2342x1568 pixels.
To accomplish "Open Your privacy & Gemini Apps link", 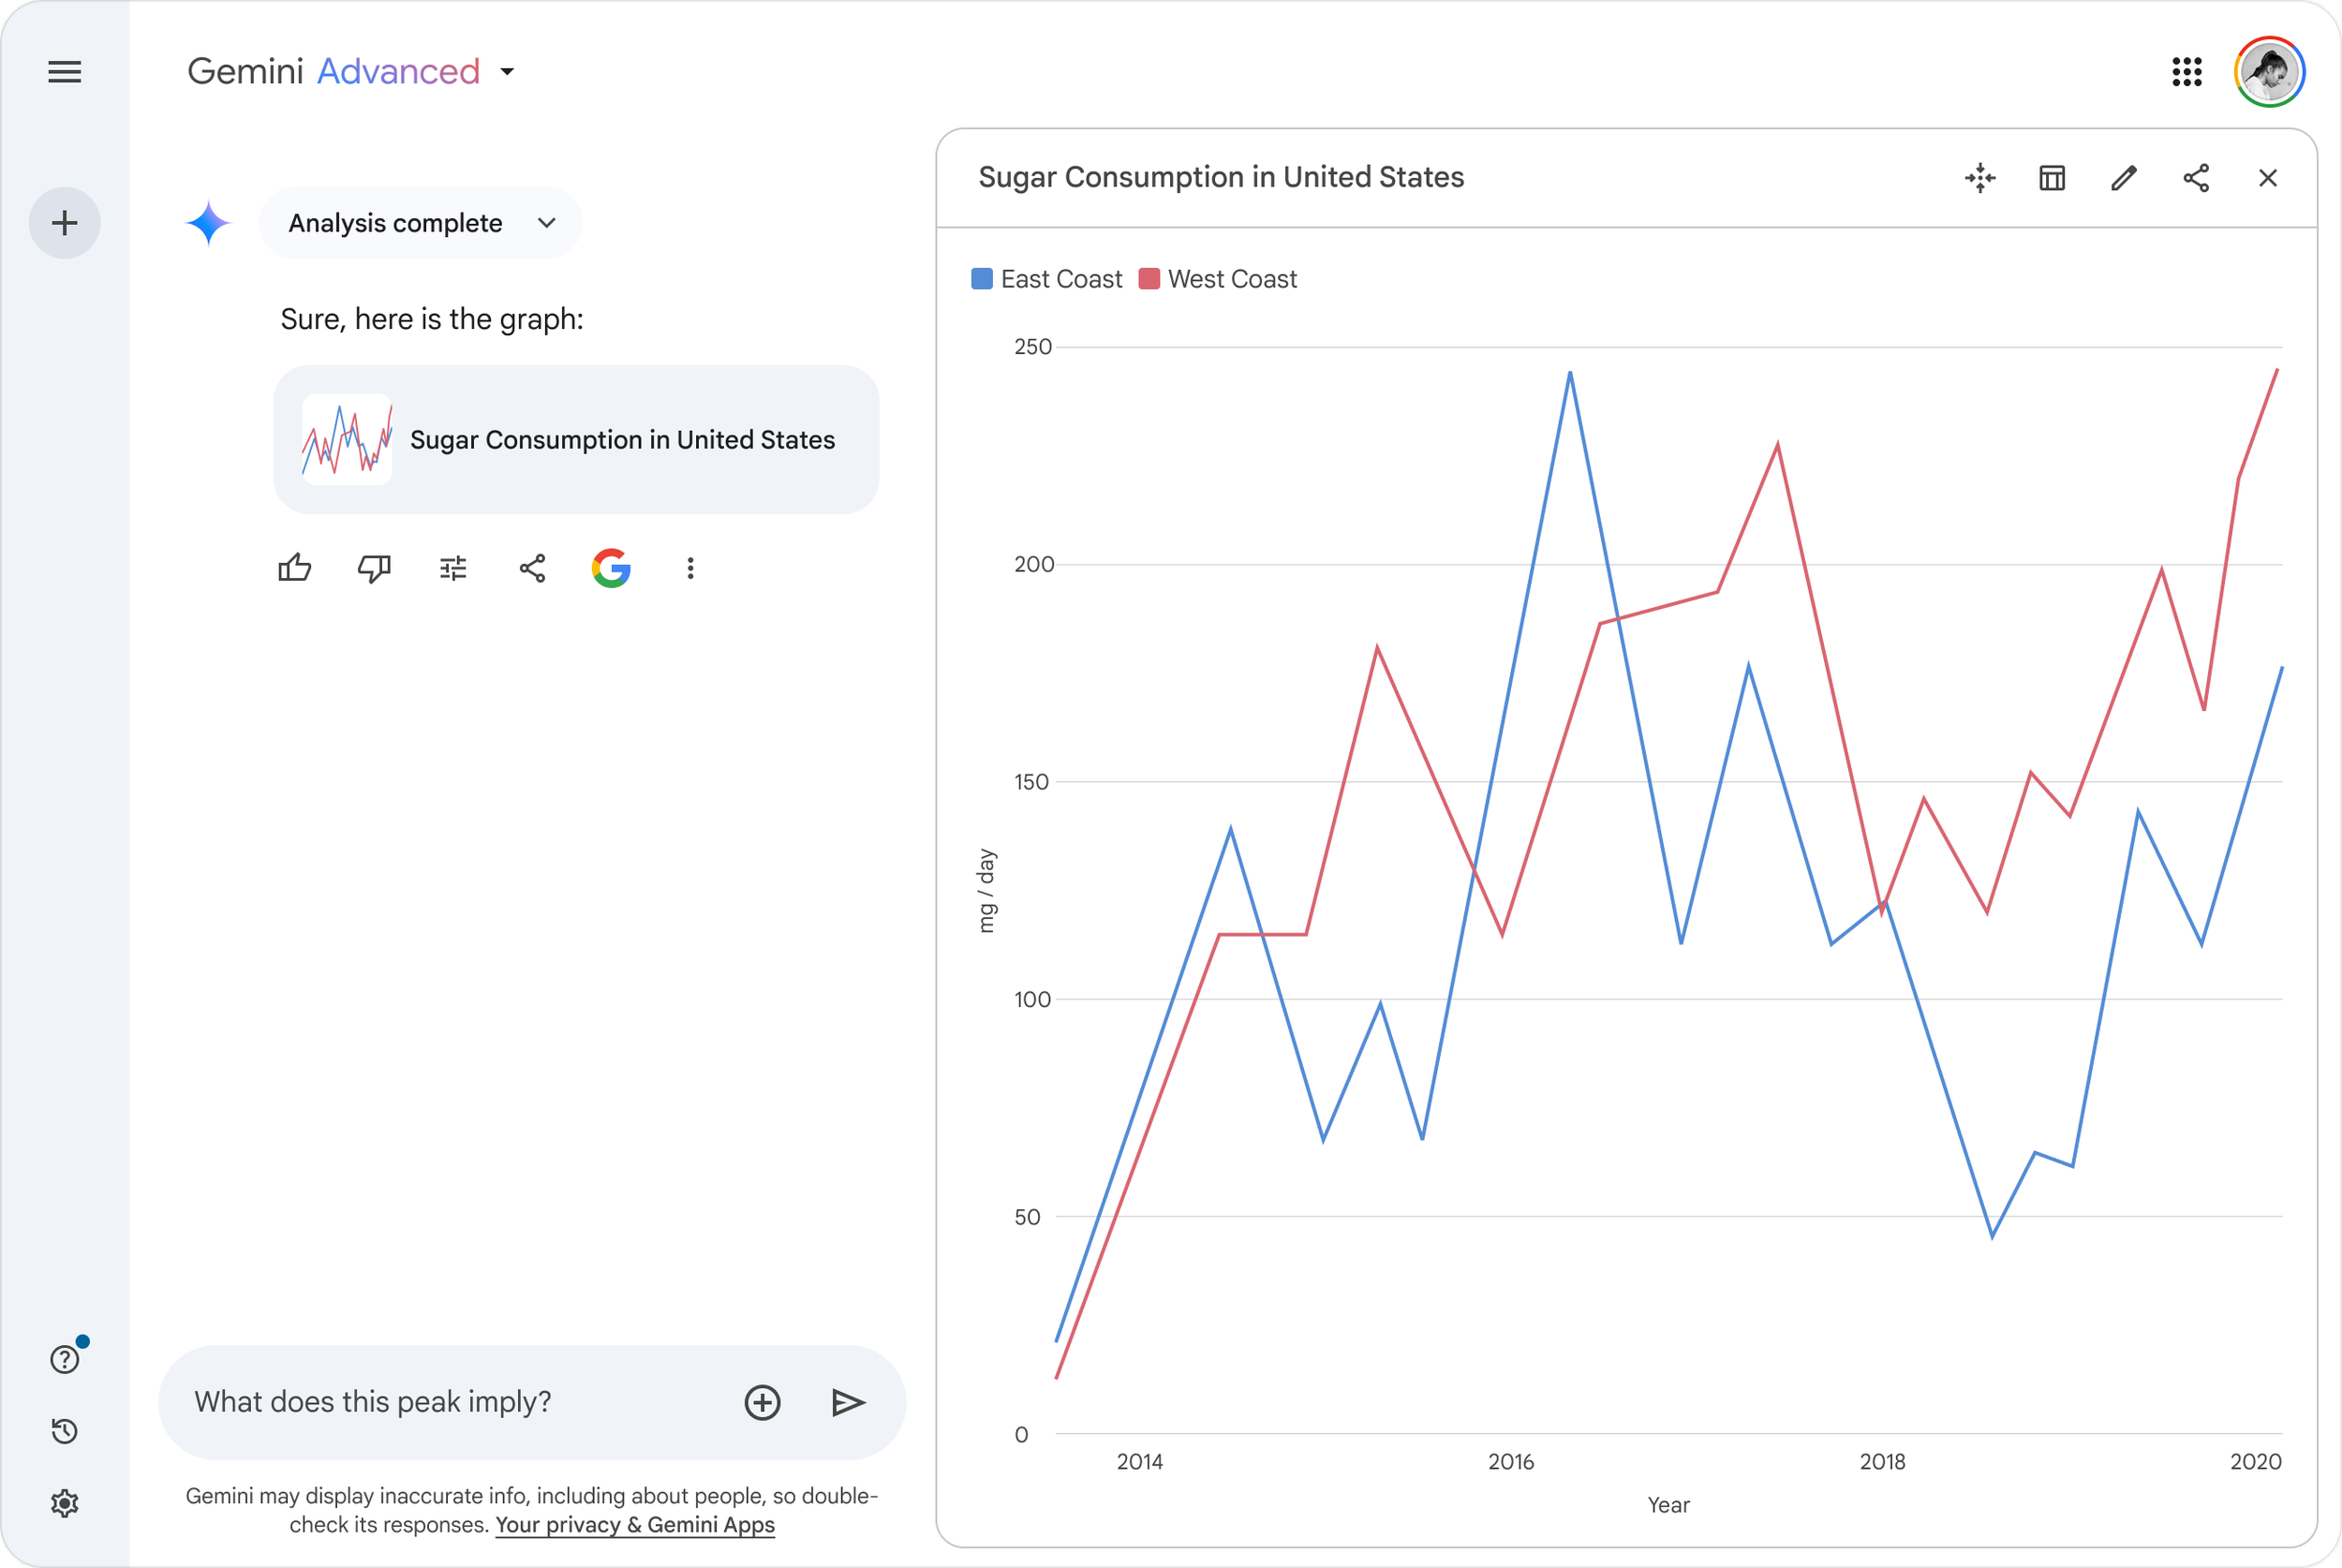I will coord(635,1525).
